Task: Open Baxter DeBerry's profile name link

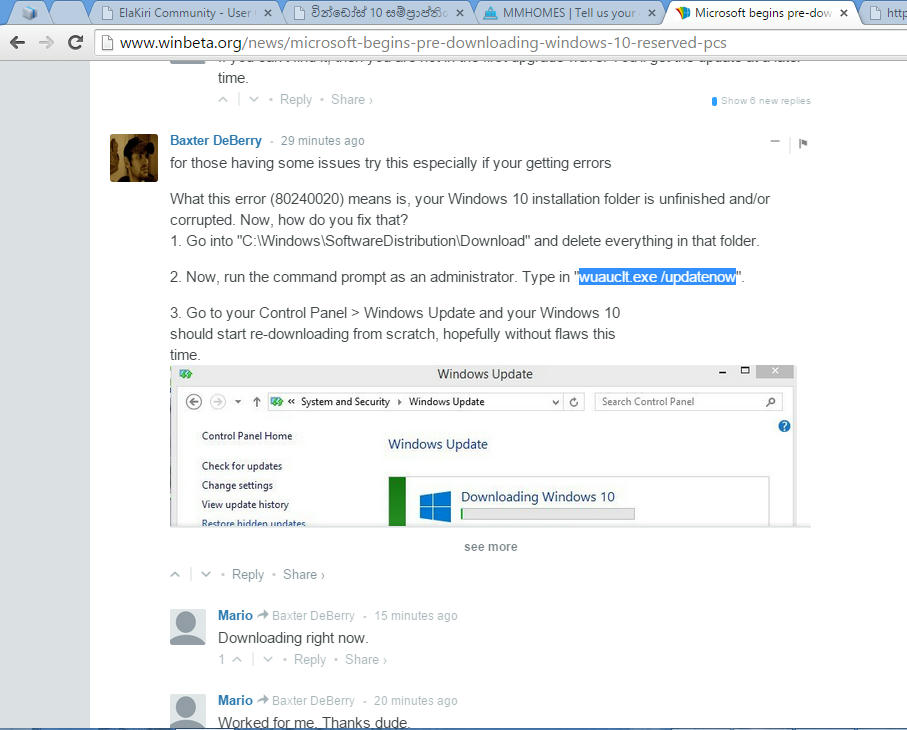Action: [x=216, y=141]
